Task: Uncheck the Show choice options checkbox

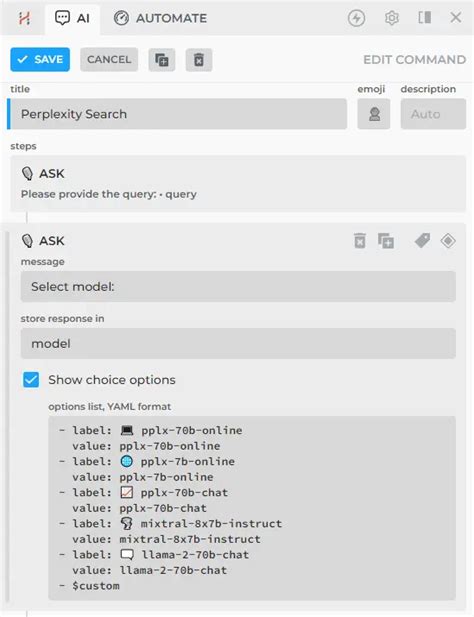Action: pyautogui.click(x=31, y=380)
